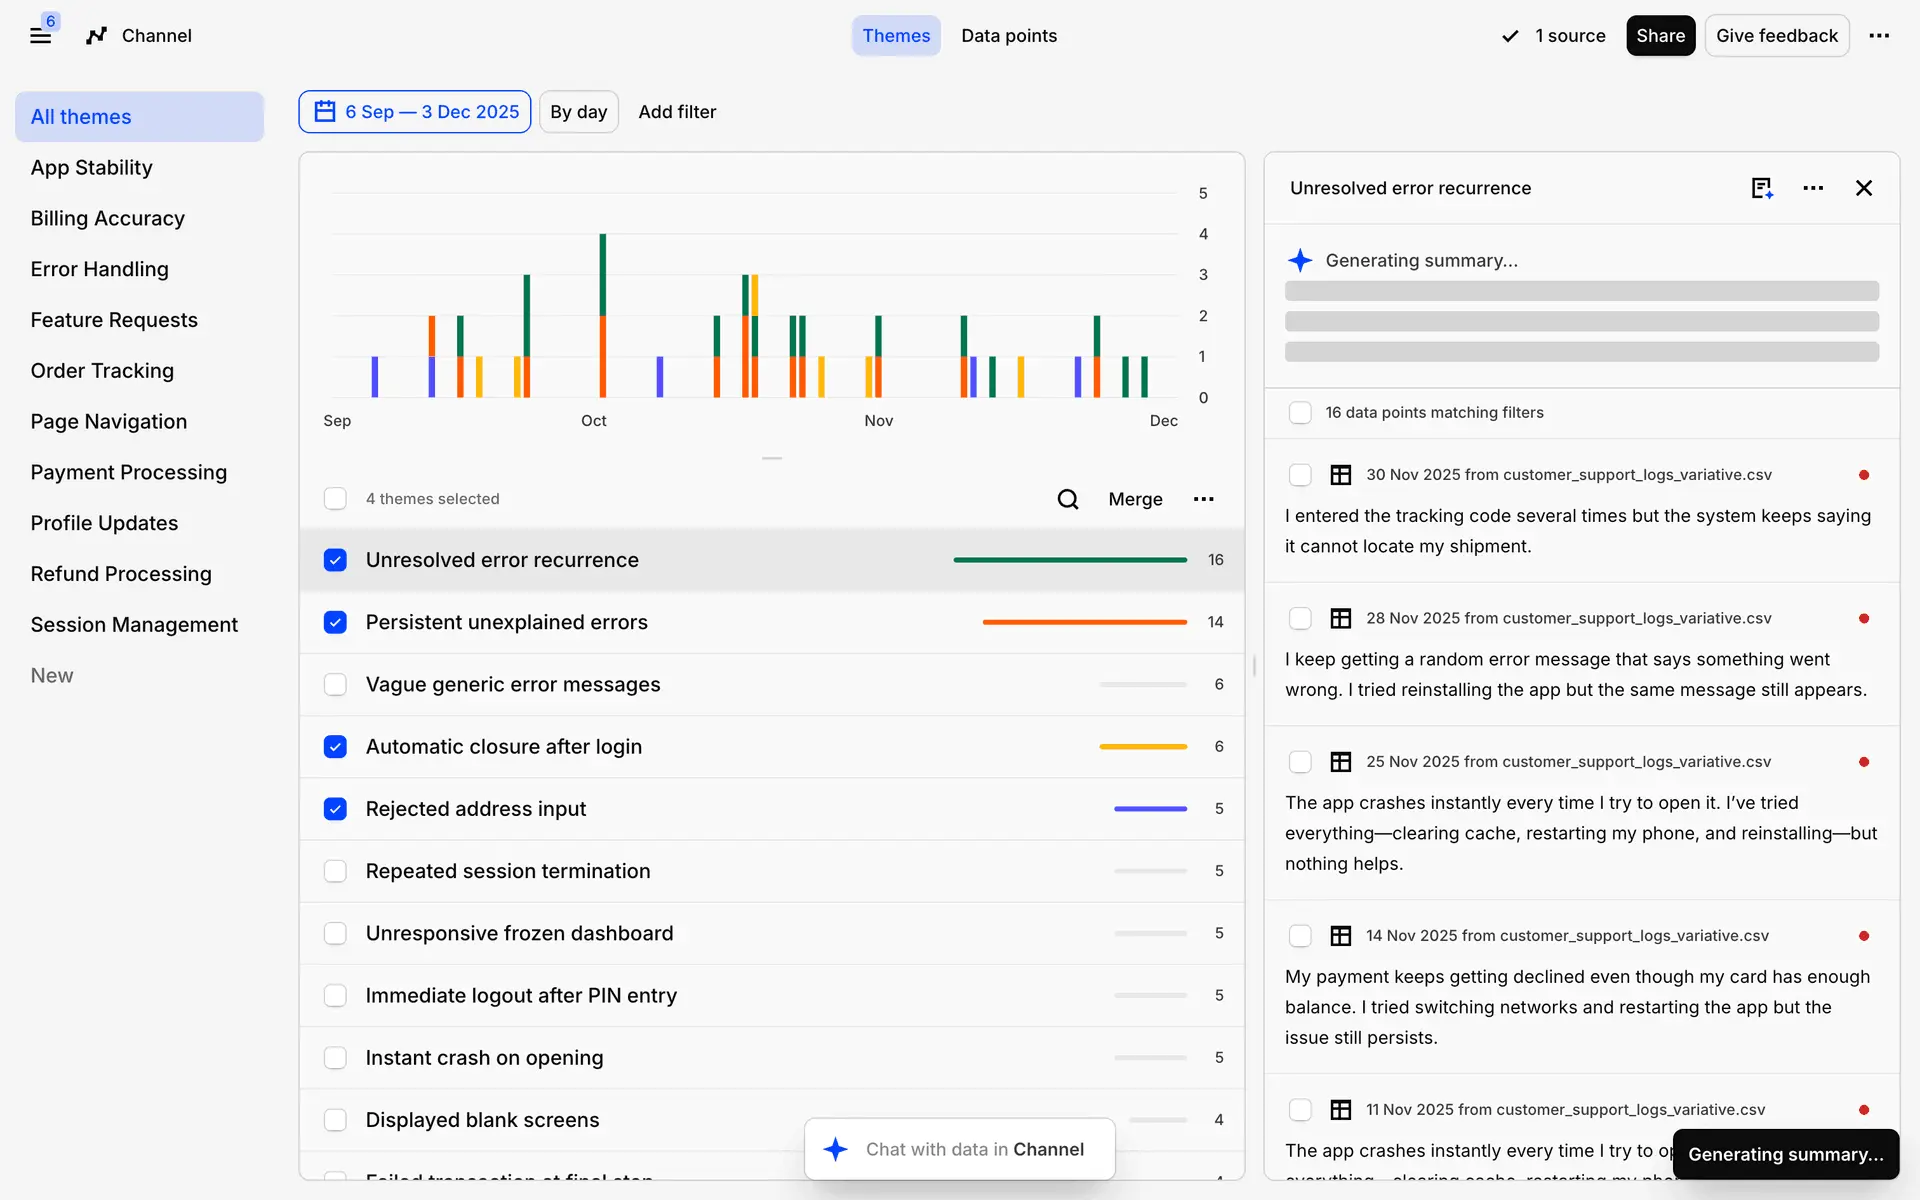Click the search icon in themes list
The height and width of the screenshot is (1200, 1920).
(x=1067, y=499)
